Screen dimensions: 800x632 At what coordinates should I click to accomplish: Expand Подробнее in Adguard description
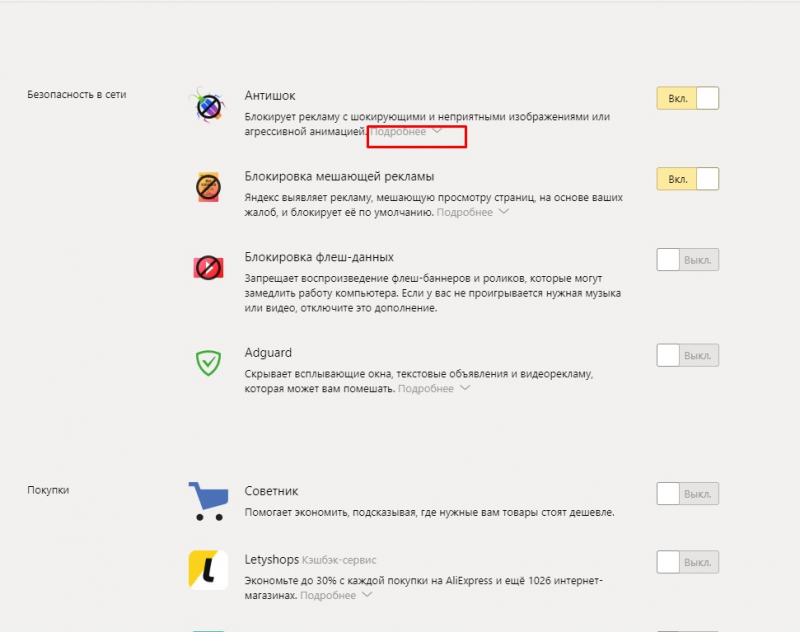point(434,389)
